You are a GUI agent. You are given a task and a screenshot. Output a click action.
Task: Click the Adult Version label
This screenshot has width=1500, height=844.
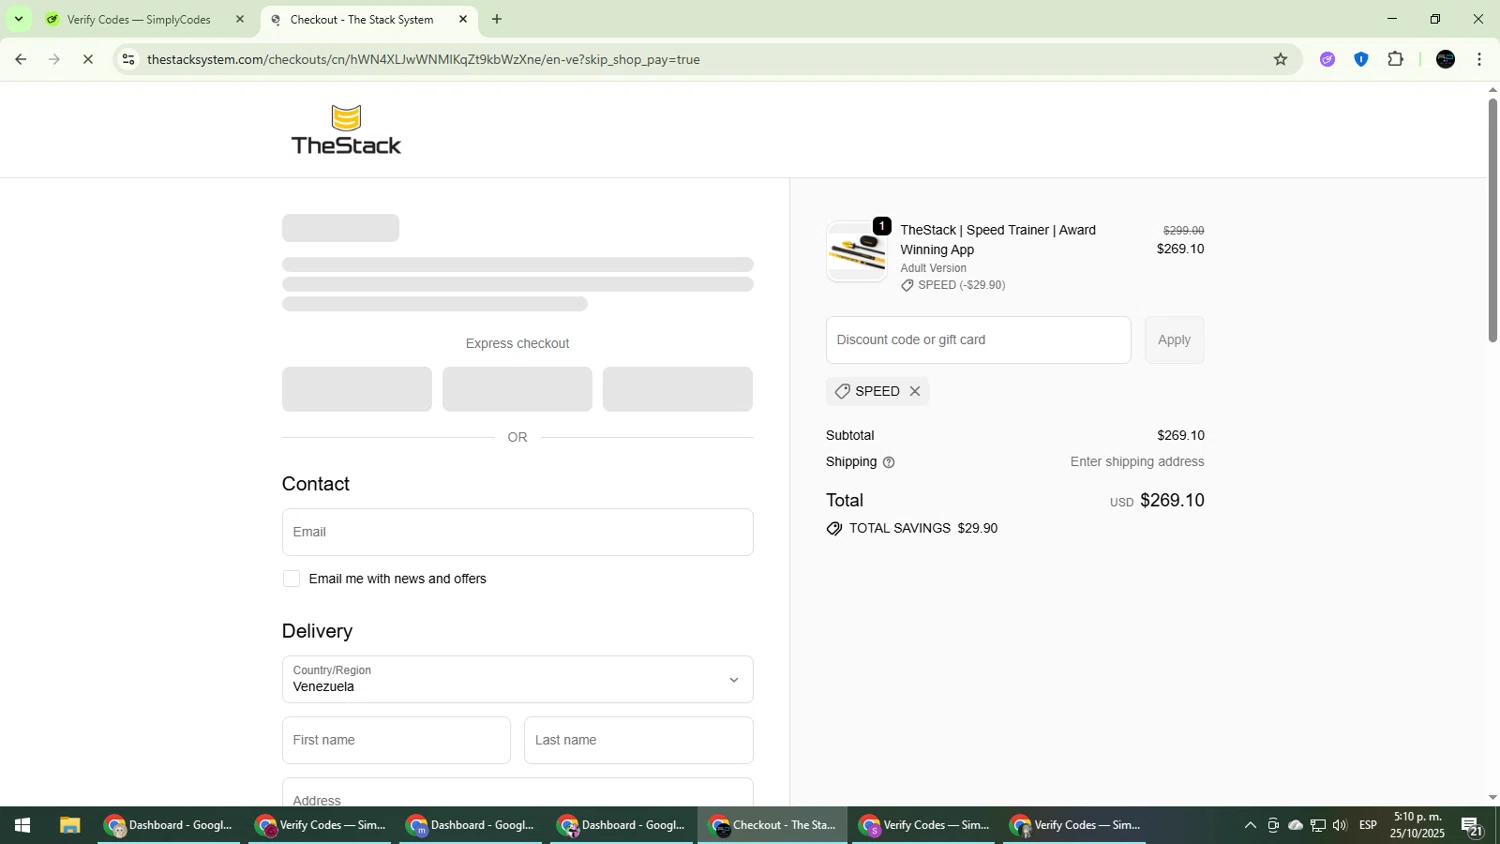click(933, 268)
